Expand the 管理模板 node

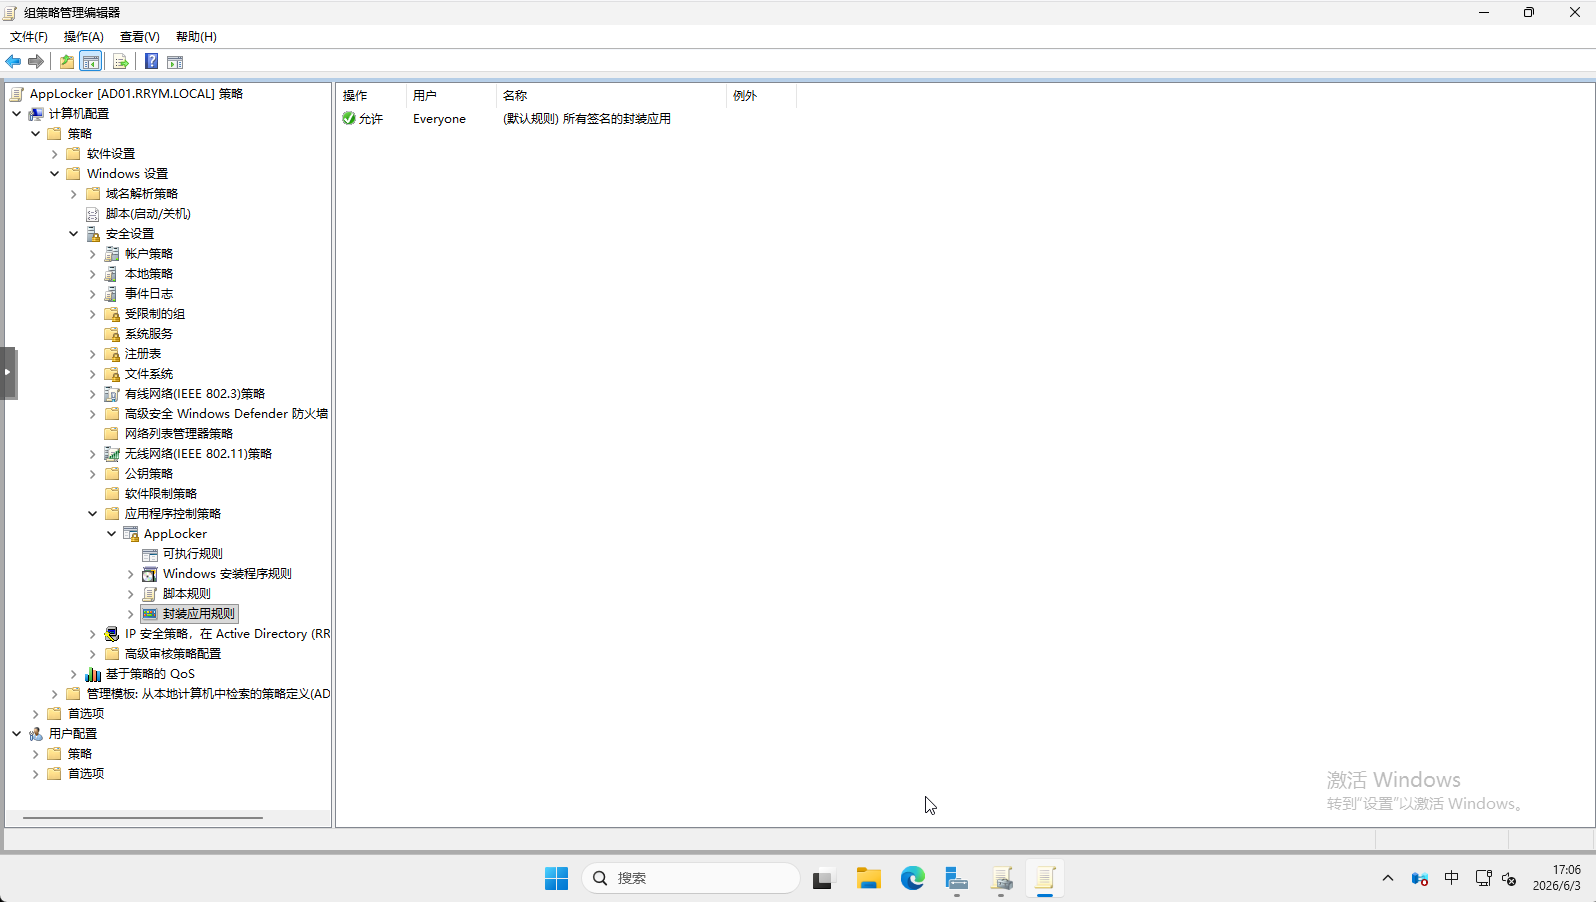tap(55, 694)
